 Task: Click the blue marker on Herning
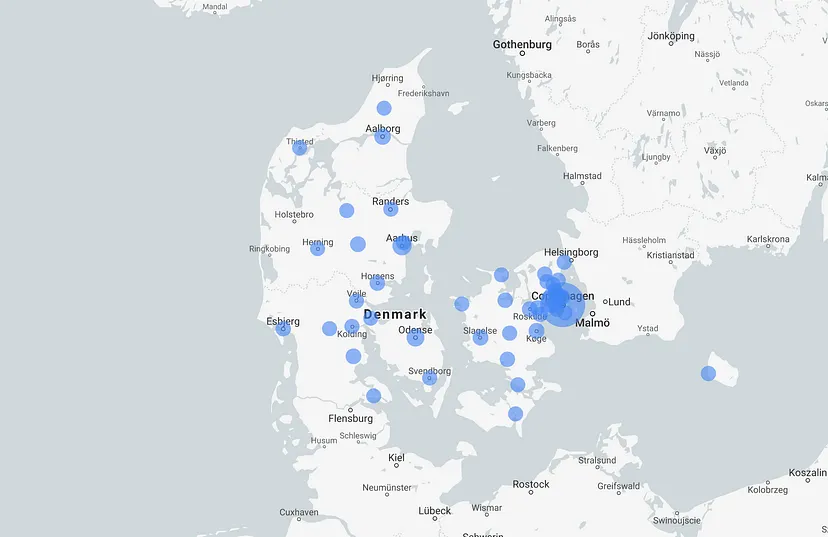pos(317,248)
